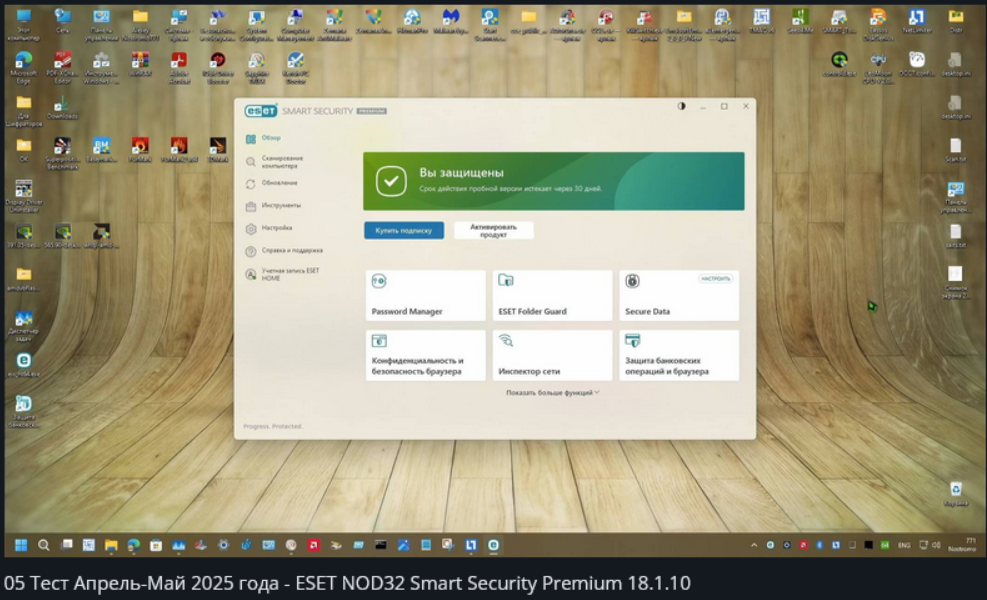Viewport: 987px width, 600px height.
Task: Open Superposition Benchmark desktop icon
Action: click(62, 153)
